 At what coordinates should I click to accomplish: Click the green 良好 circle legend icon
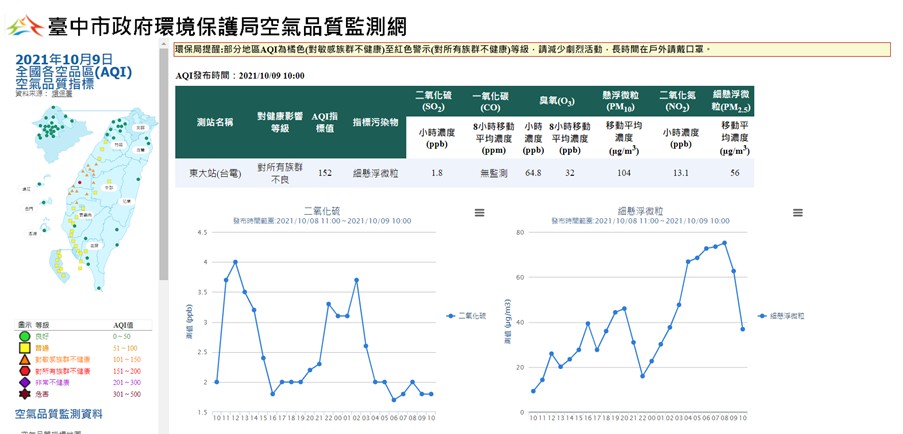(x=23, y=337)
